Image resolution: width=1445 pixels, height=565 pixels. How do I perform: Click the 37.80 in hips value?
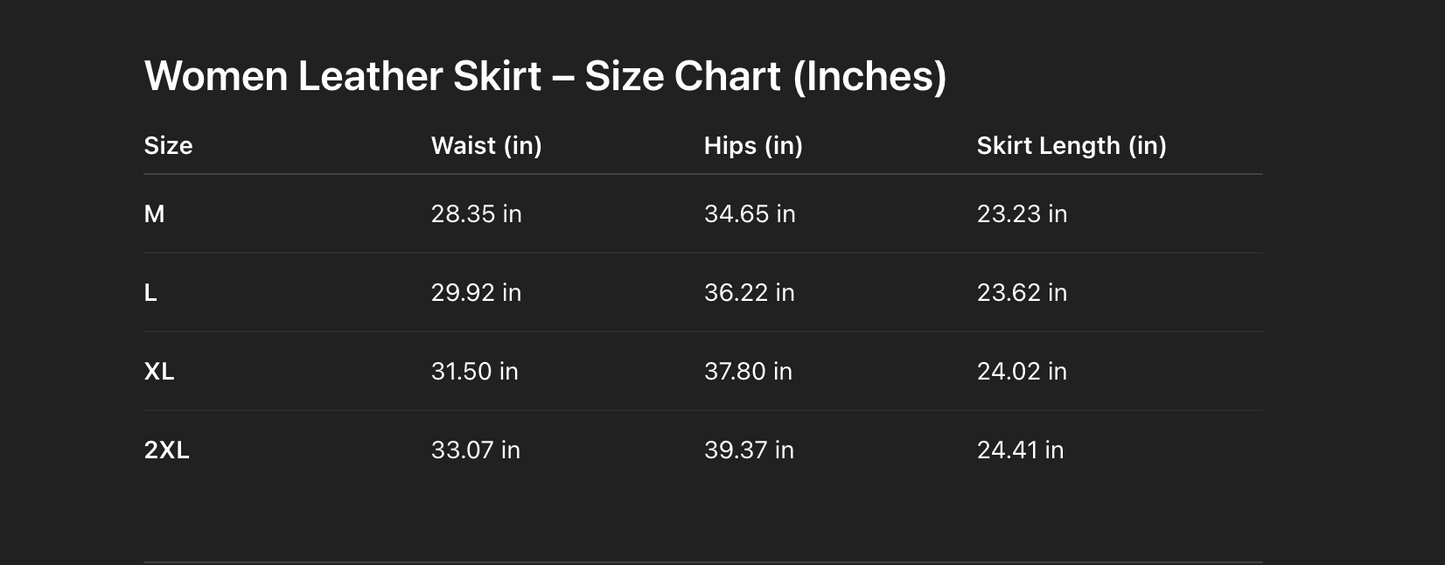point(748,371)
